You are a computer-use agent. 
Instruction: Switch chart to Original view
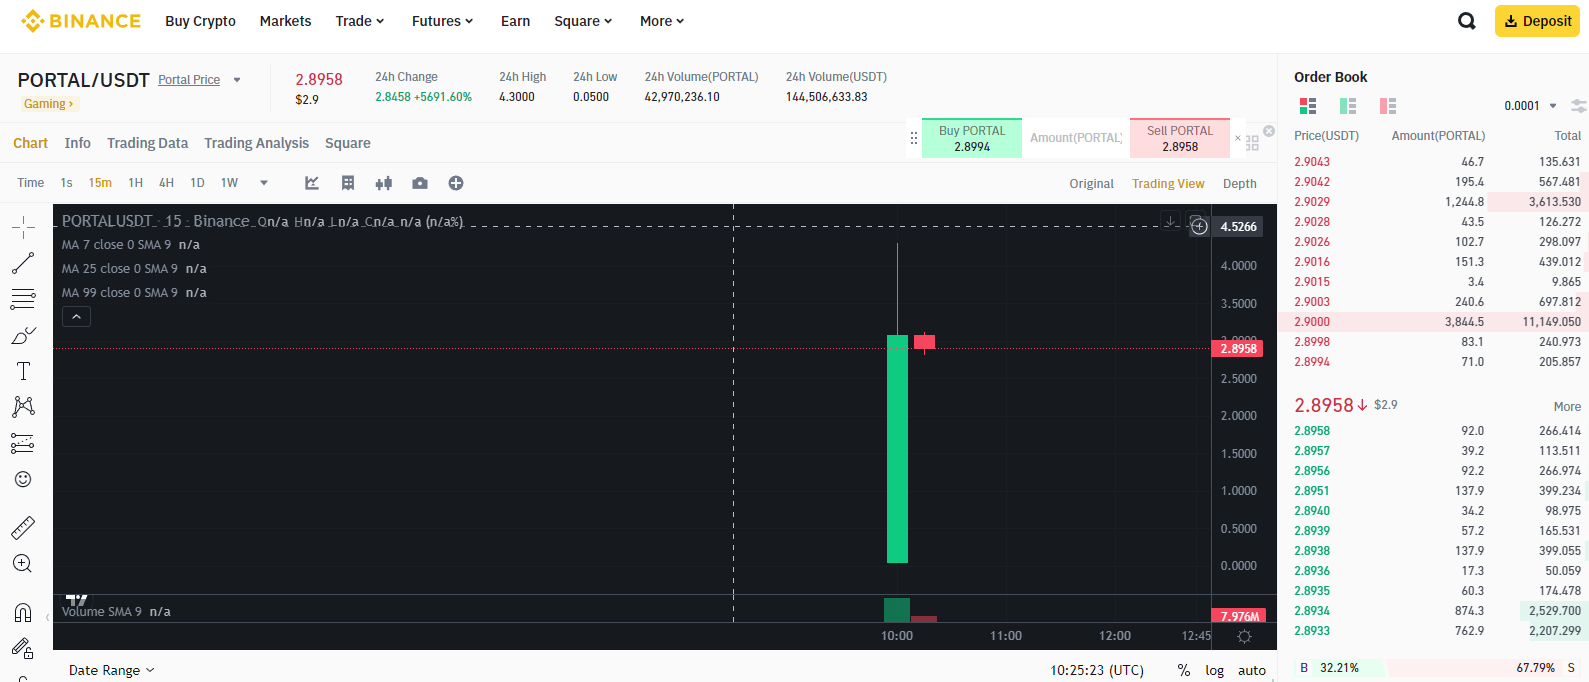tap(1091, 184)
